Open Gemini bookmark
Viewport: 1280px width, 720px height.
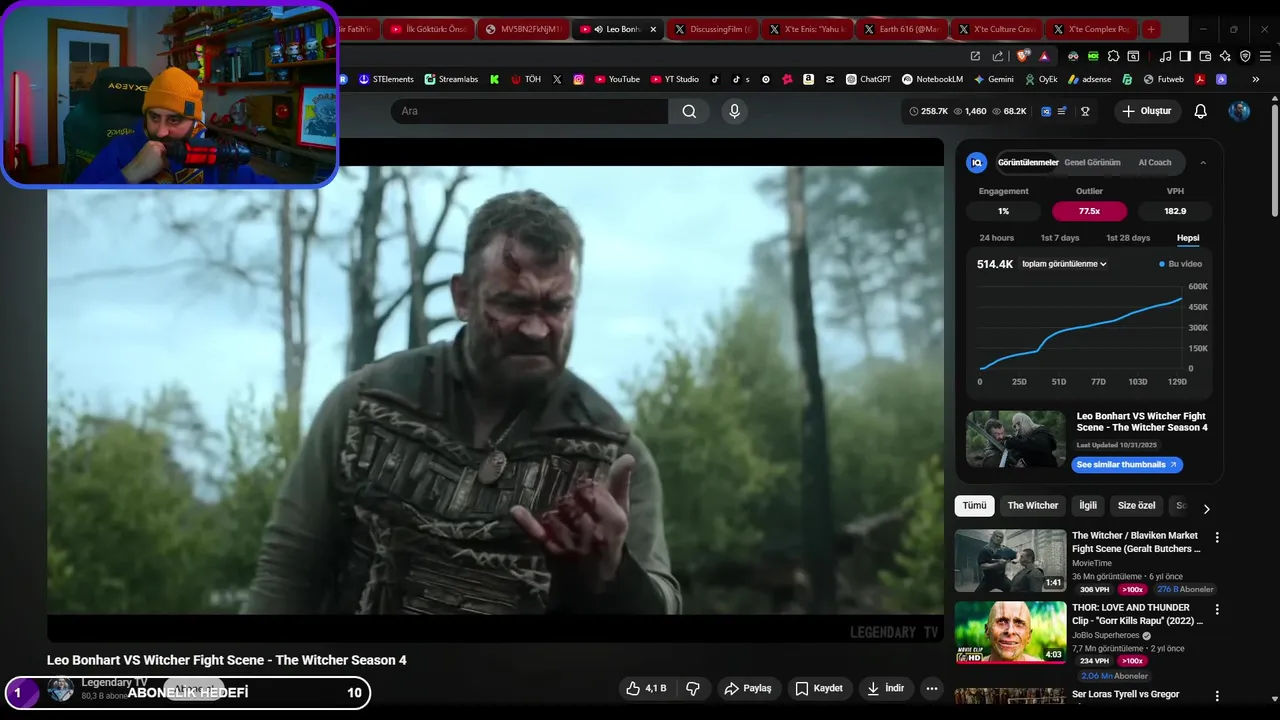coord(993,79)
